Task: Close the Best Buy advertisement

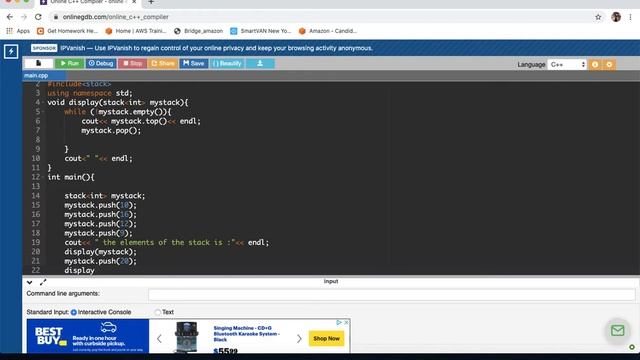Action: [346, 322]
